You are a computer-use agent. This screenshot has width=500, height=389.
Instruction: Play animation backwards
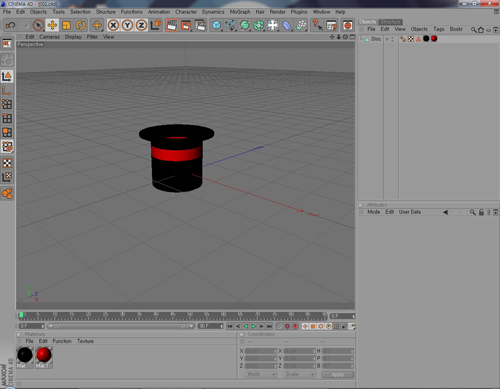point(246,326)
